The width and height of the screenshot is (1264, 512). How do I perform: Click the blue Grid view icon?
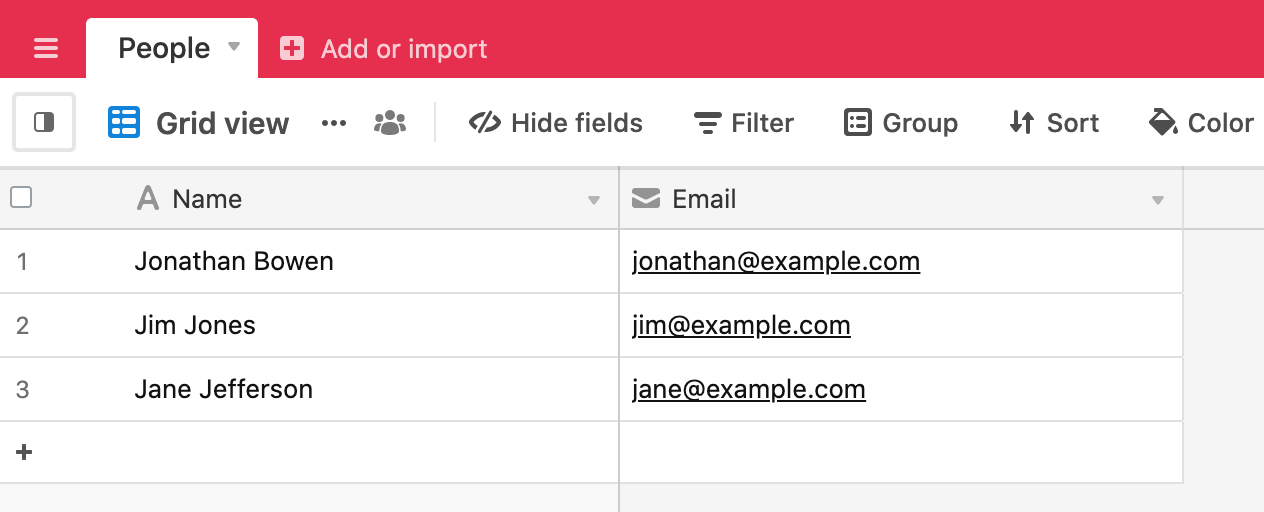point(124,123)
